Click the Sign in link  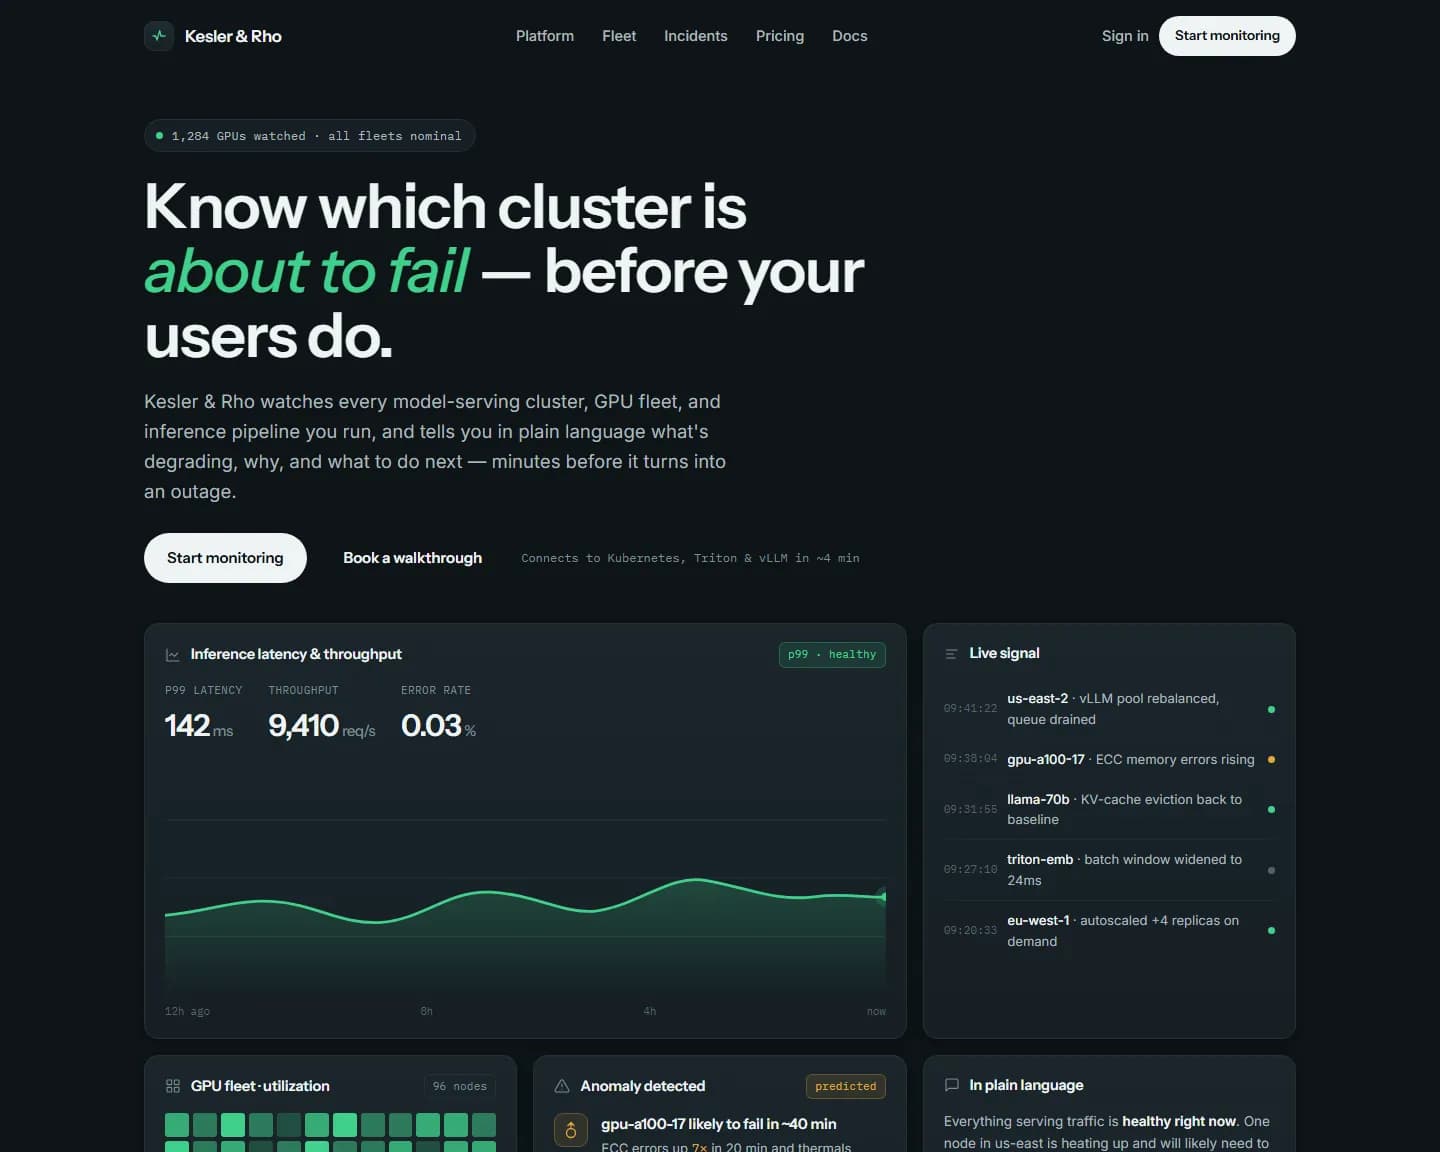[1125, 36]
